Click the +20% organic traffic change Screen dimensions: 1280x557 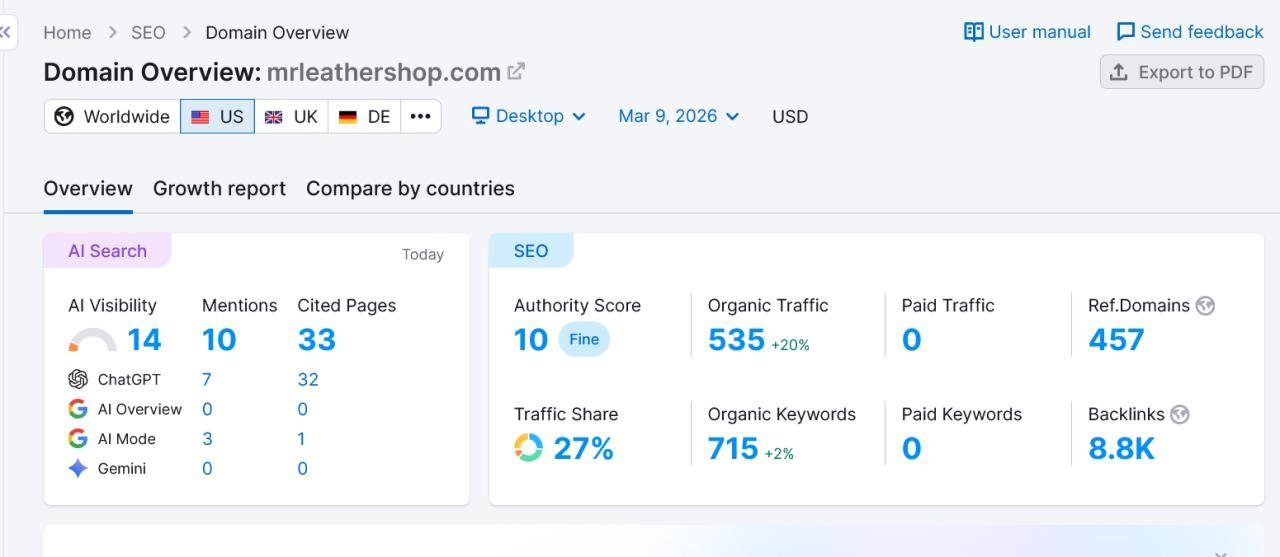point(790,344)
